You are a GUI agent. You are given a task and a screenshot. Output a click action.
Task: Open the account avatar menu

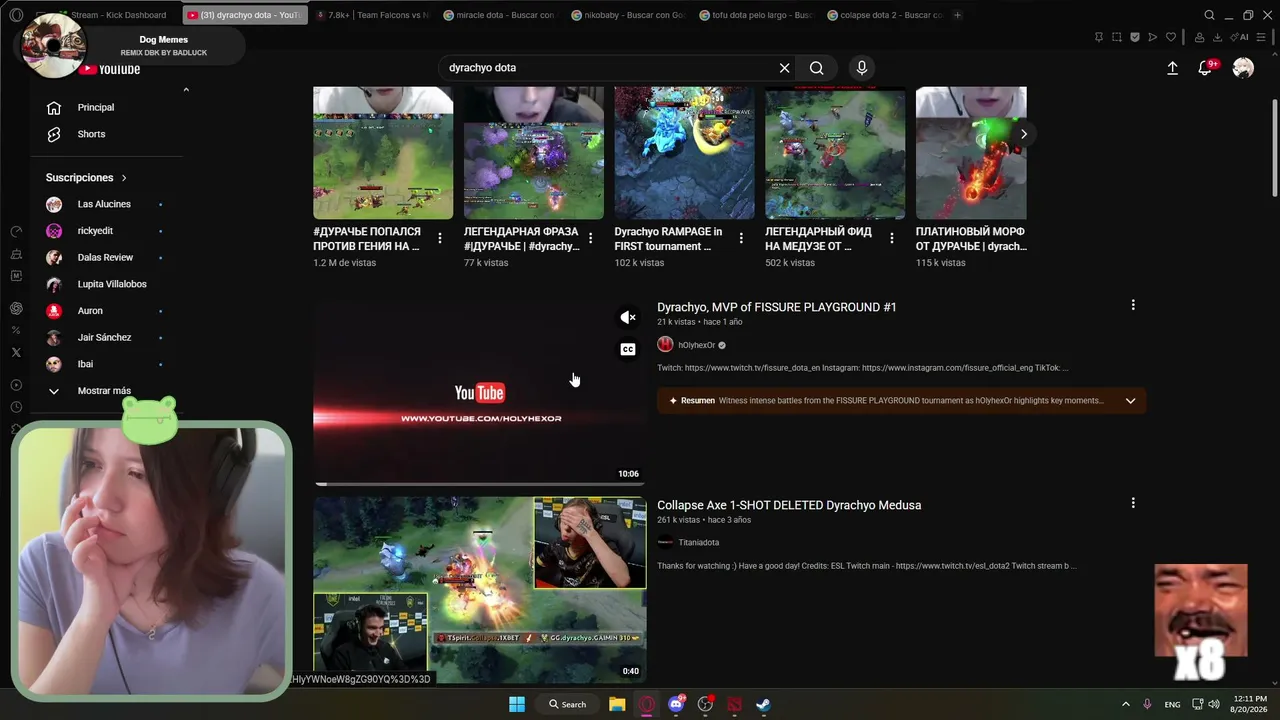coord(1243,68)
